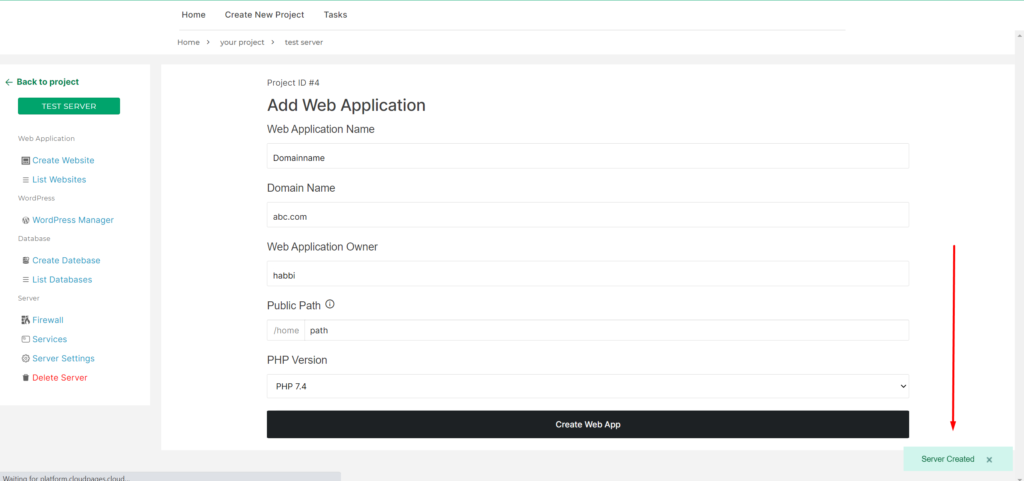Focus the Domain Name field with abc.com
Screen dimensions: 1024x481
[x=588, y=215]
